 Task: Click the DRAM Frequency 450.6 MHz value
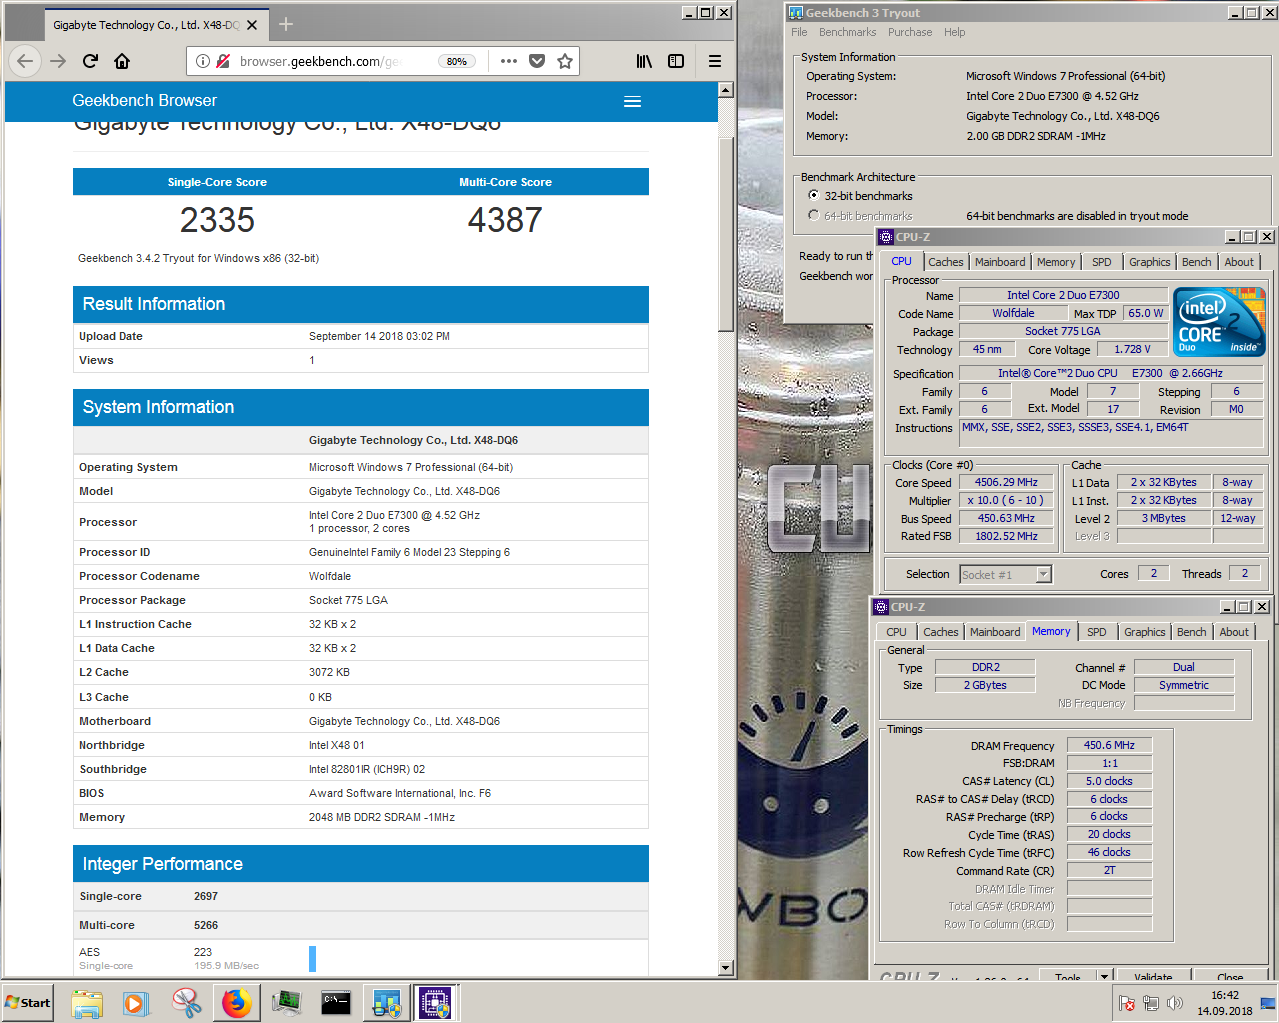pos(1109,745)
